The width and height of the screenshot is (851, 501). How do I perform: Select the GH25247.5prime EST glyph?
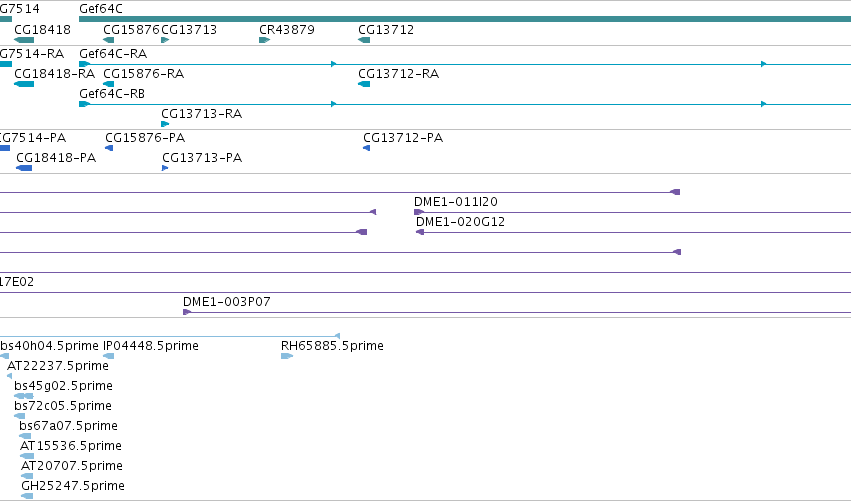point(27,496)
